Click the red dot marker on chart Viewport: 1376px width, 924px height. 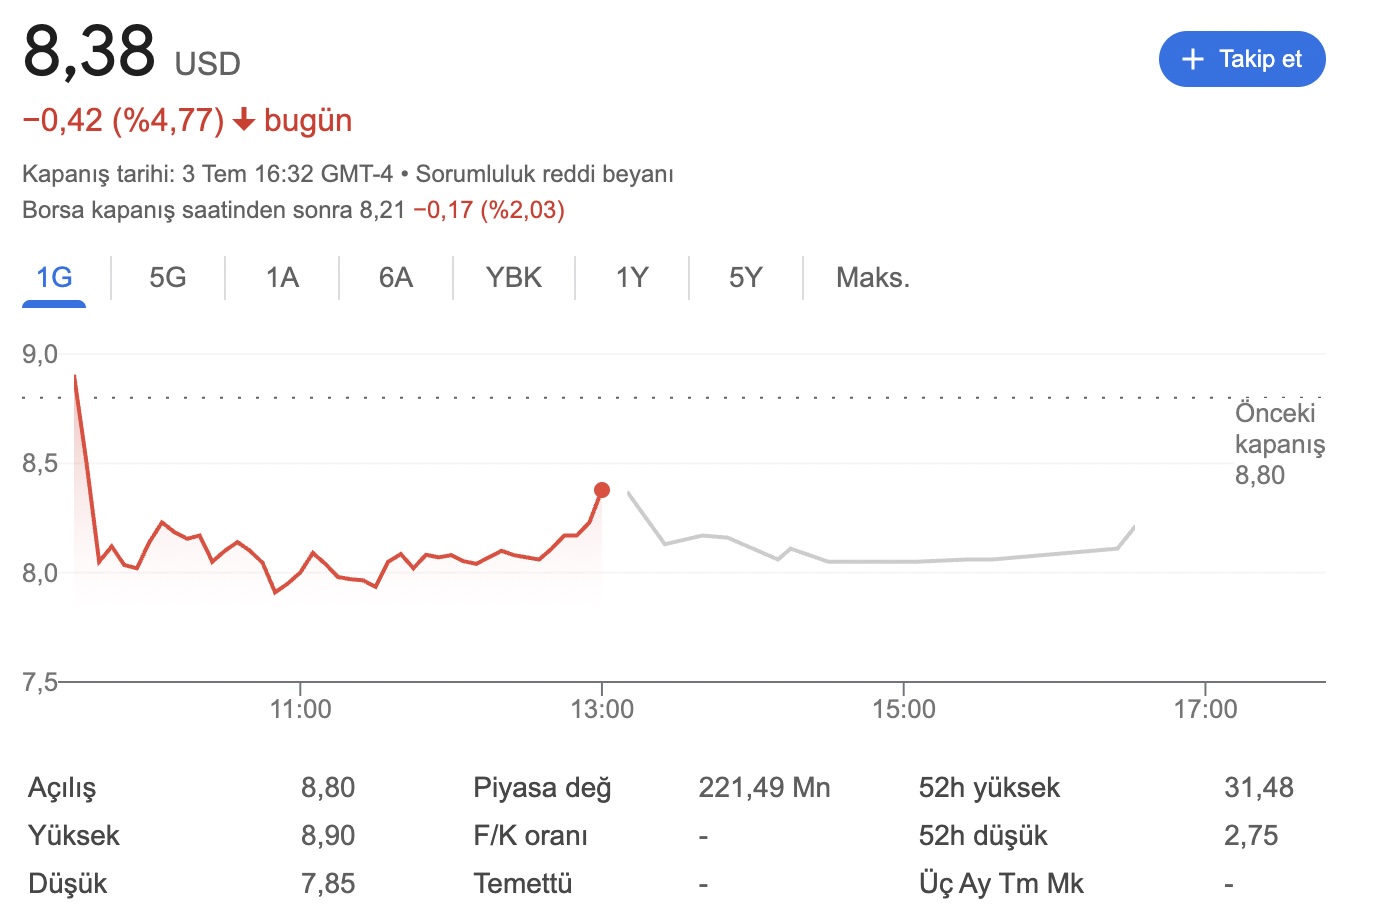pos(601,490)
